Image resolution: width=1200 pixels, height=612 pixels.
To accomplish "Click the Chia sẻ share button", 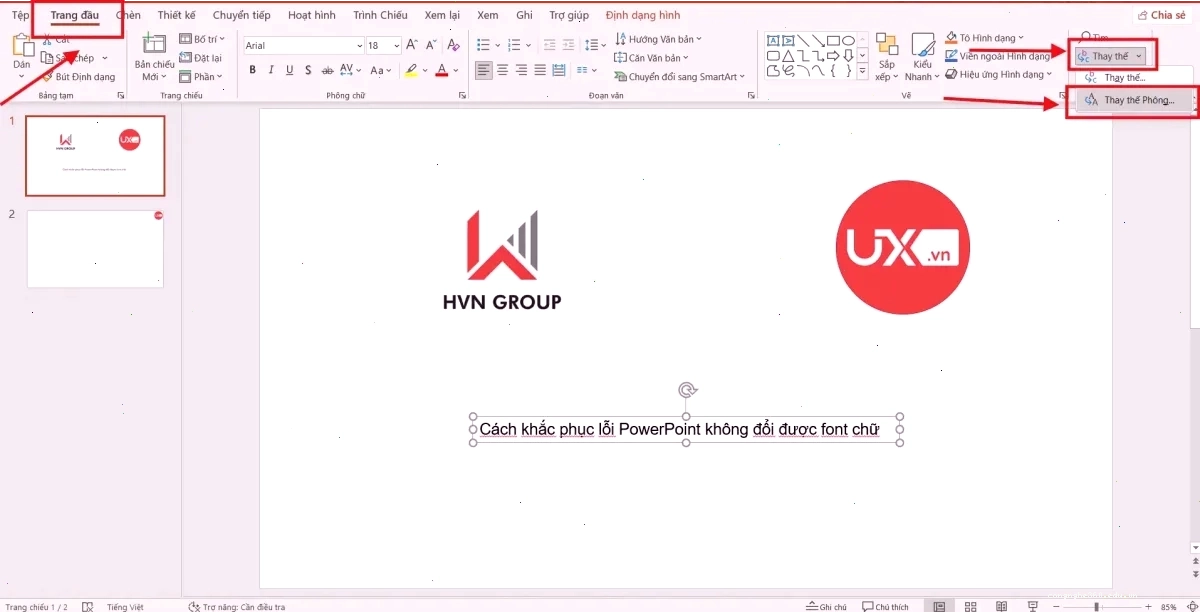I will [x=1160, y=15].
